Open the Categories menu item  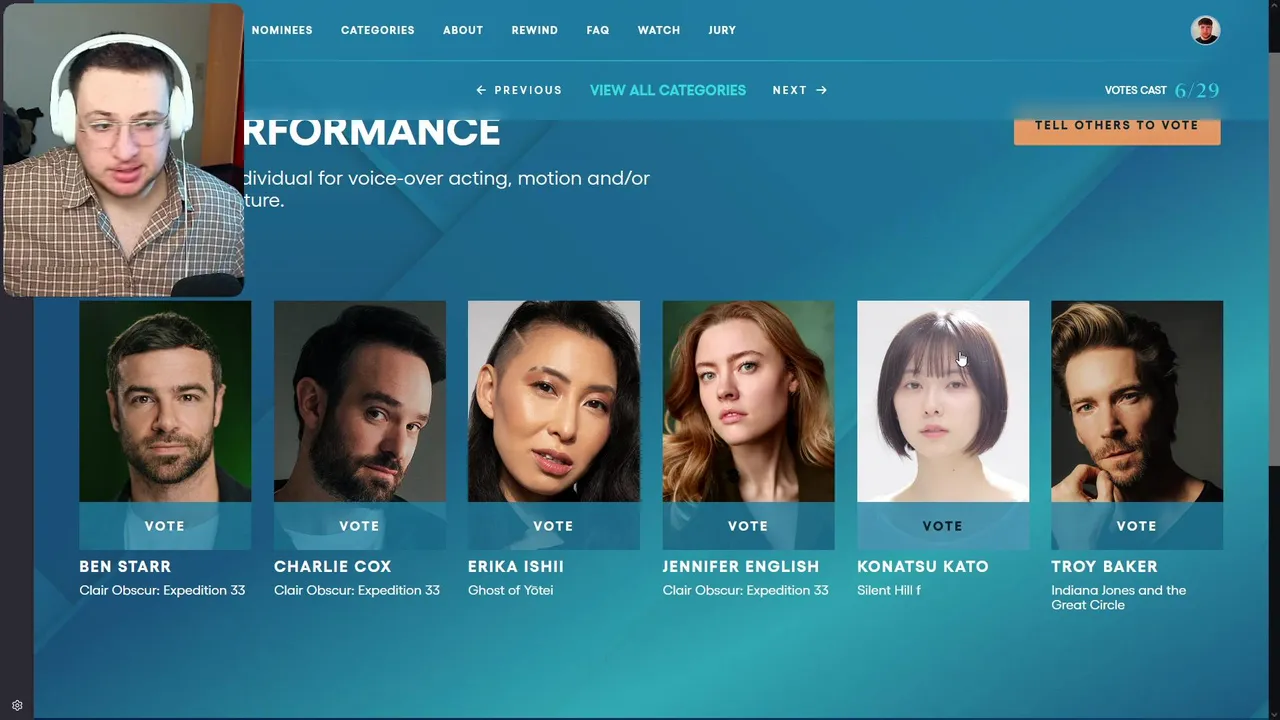[377, 30]
